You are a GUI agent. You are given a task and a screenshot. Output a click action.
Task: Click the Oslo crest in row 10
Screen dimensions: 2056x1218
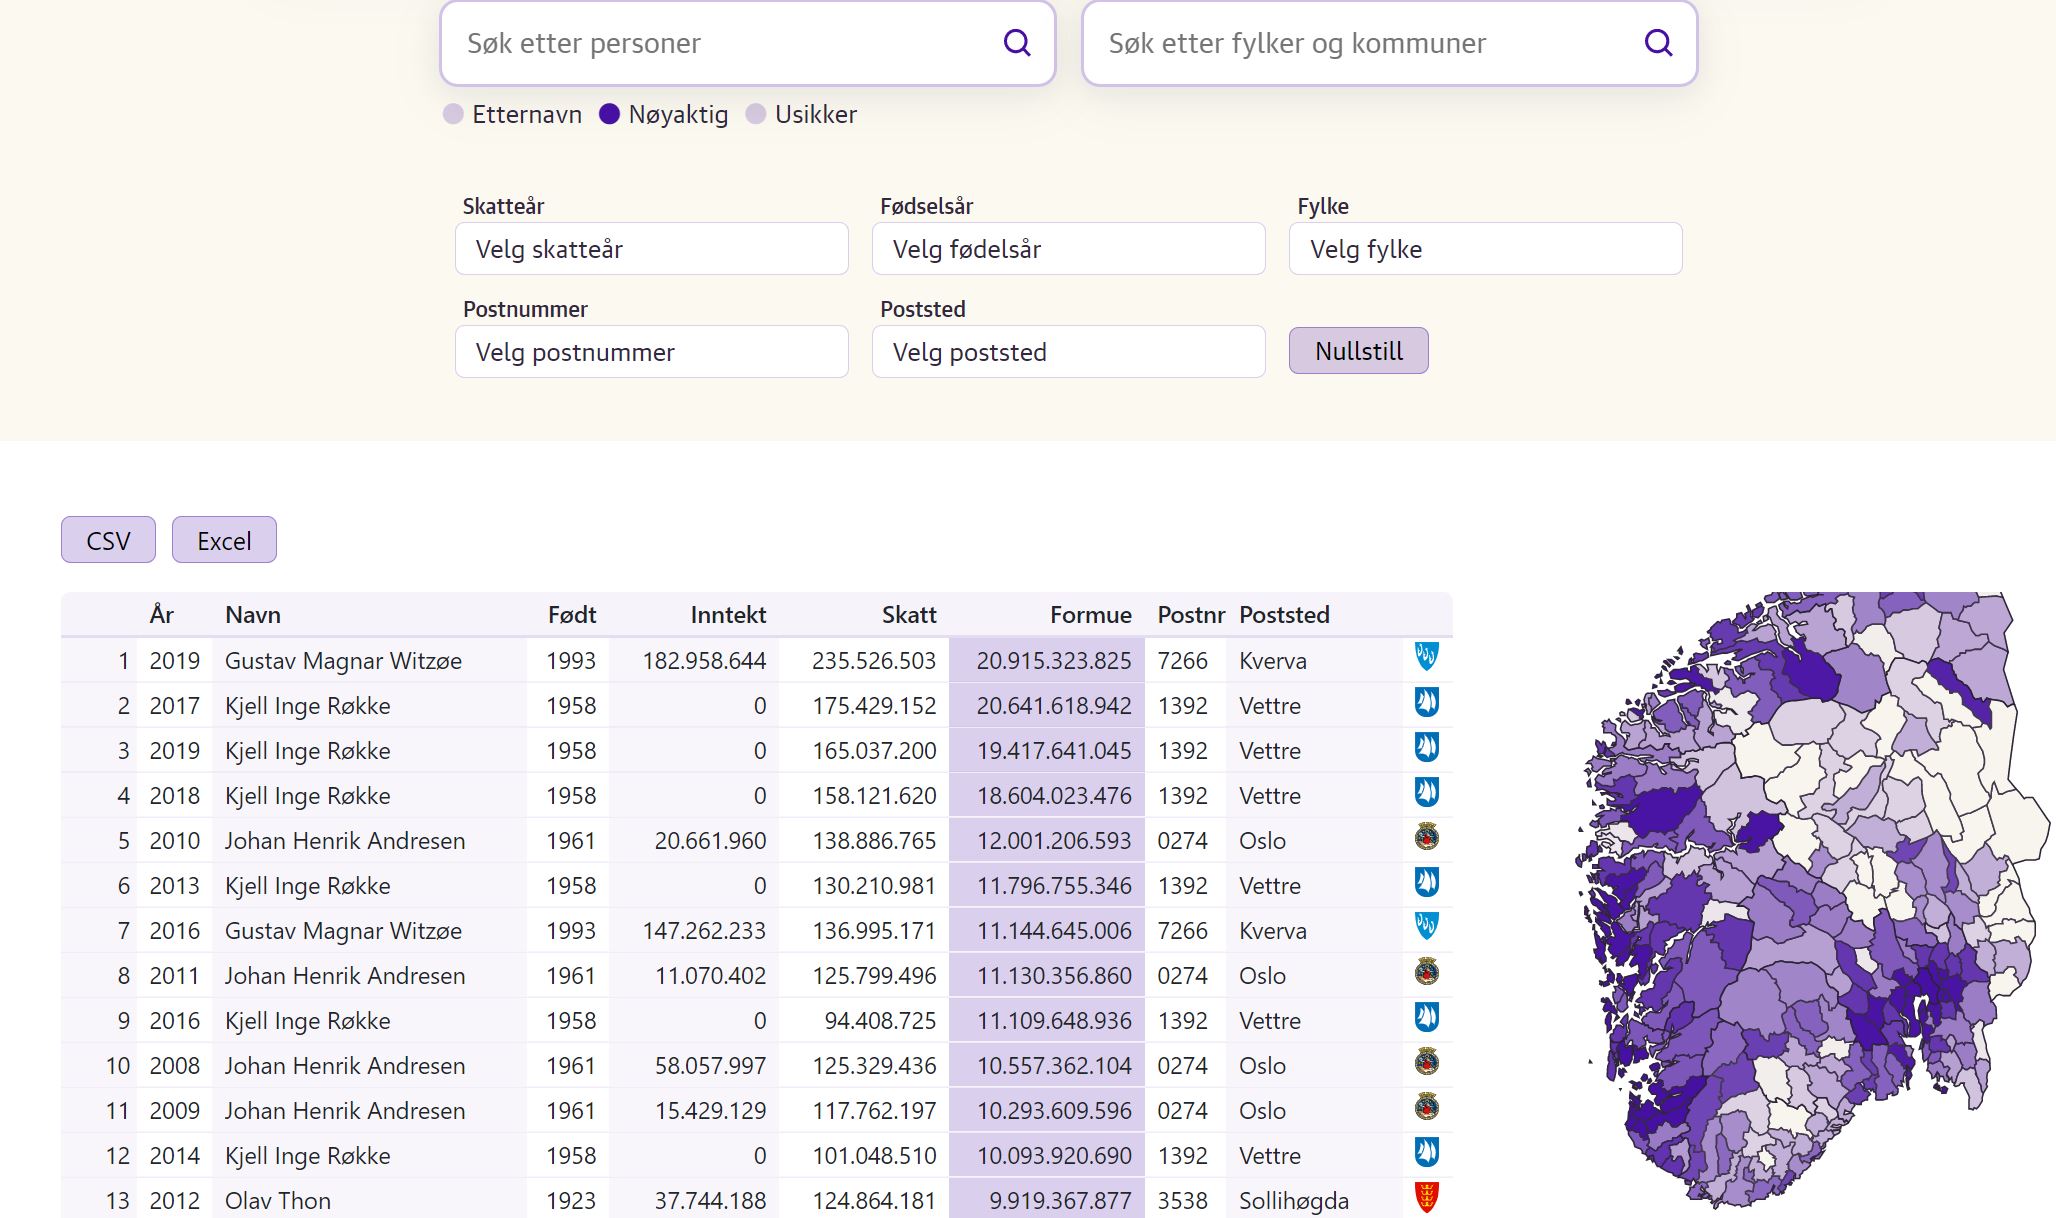click(1426, 1062)
